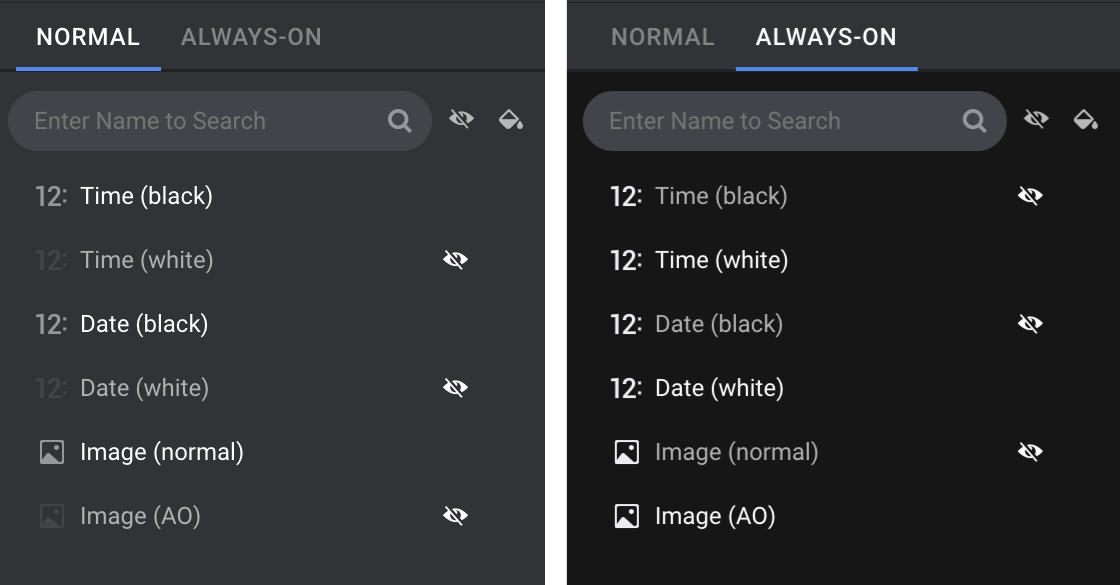The height and width of the screenshot is (585, 1120).
Task: Focus the Normal panel name search field
Action: (x=200, y=121)
